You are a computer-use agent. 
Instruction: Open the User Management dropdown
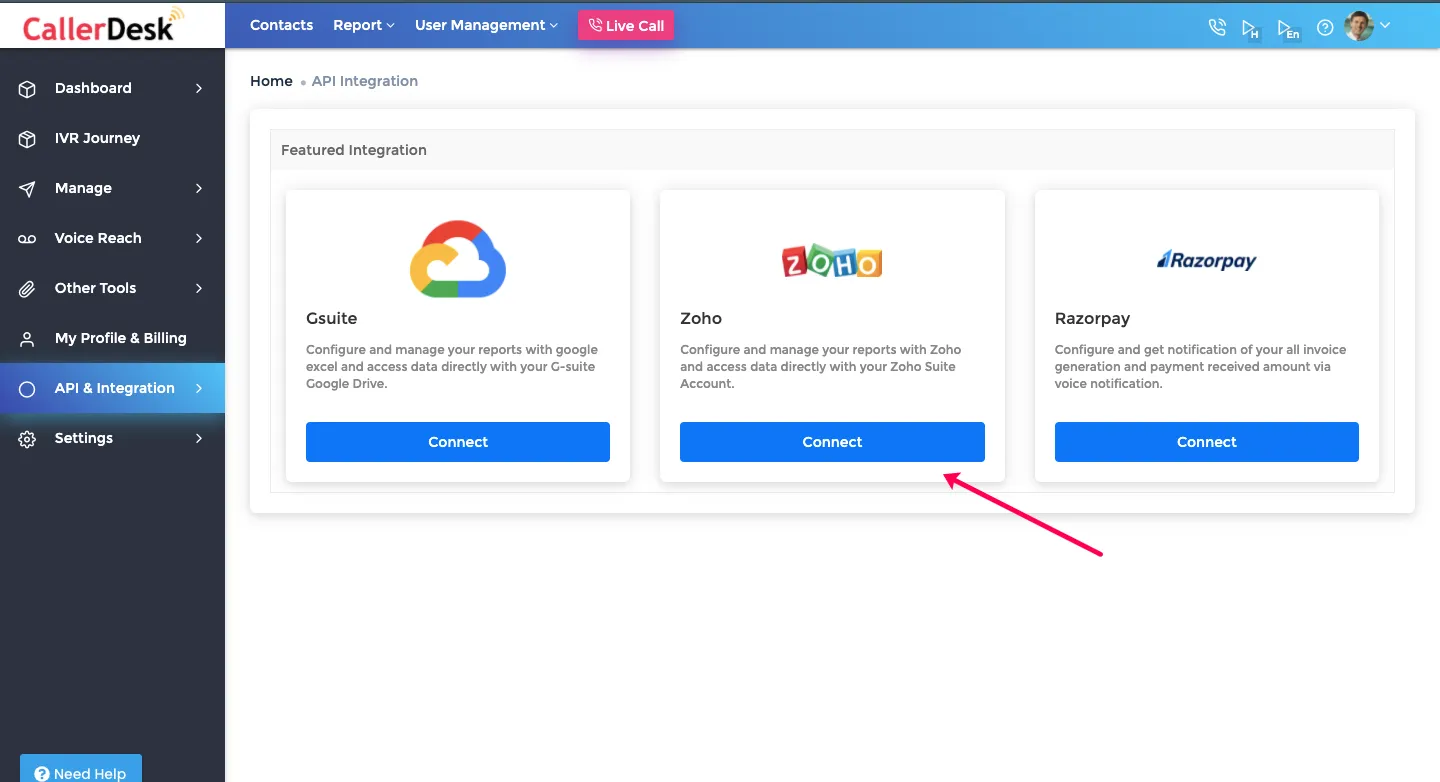point(486,25)
